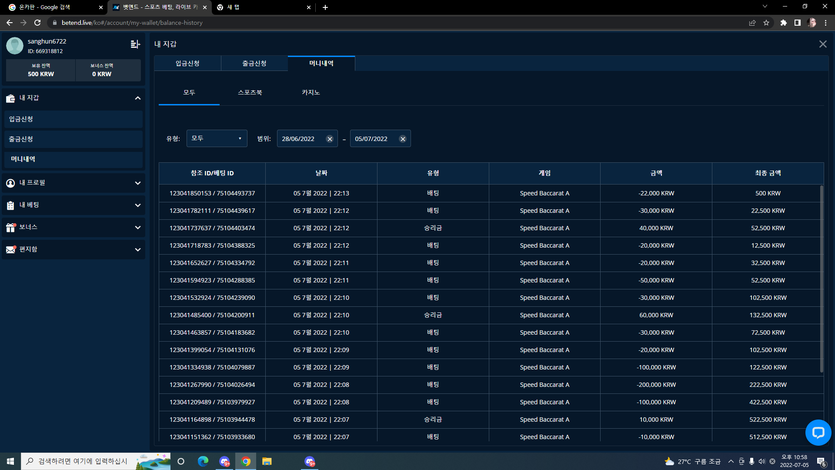
Task: Click the share page icon in address bar
Action: point(752,22)
